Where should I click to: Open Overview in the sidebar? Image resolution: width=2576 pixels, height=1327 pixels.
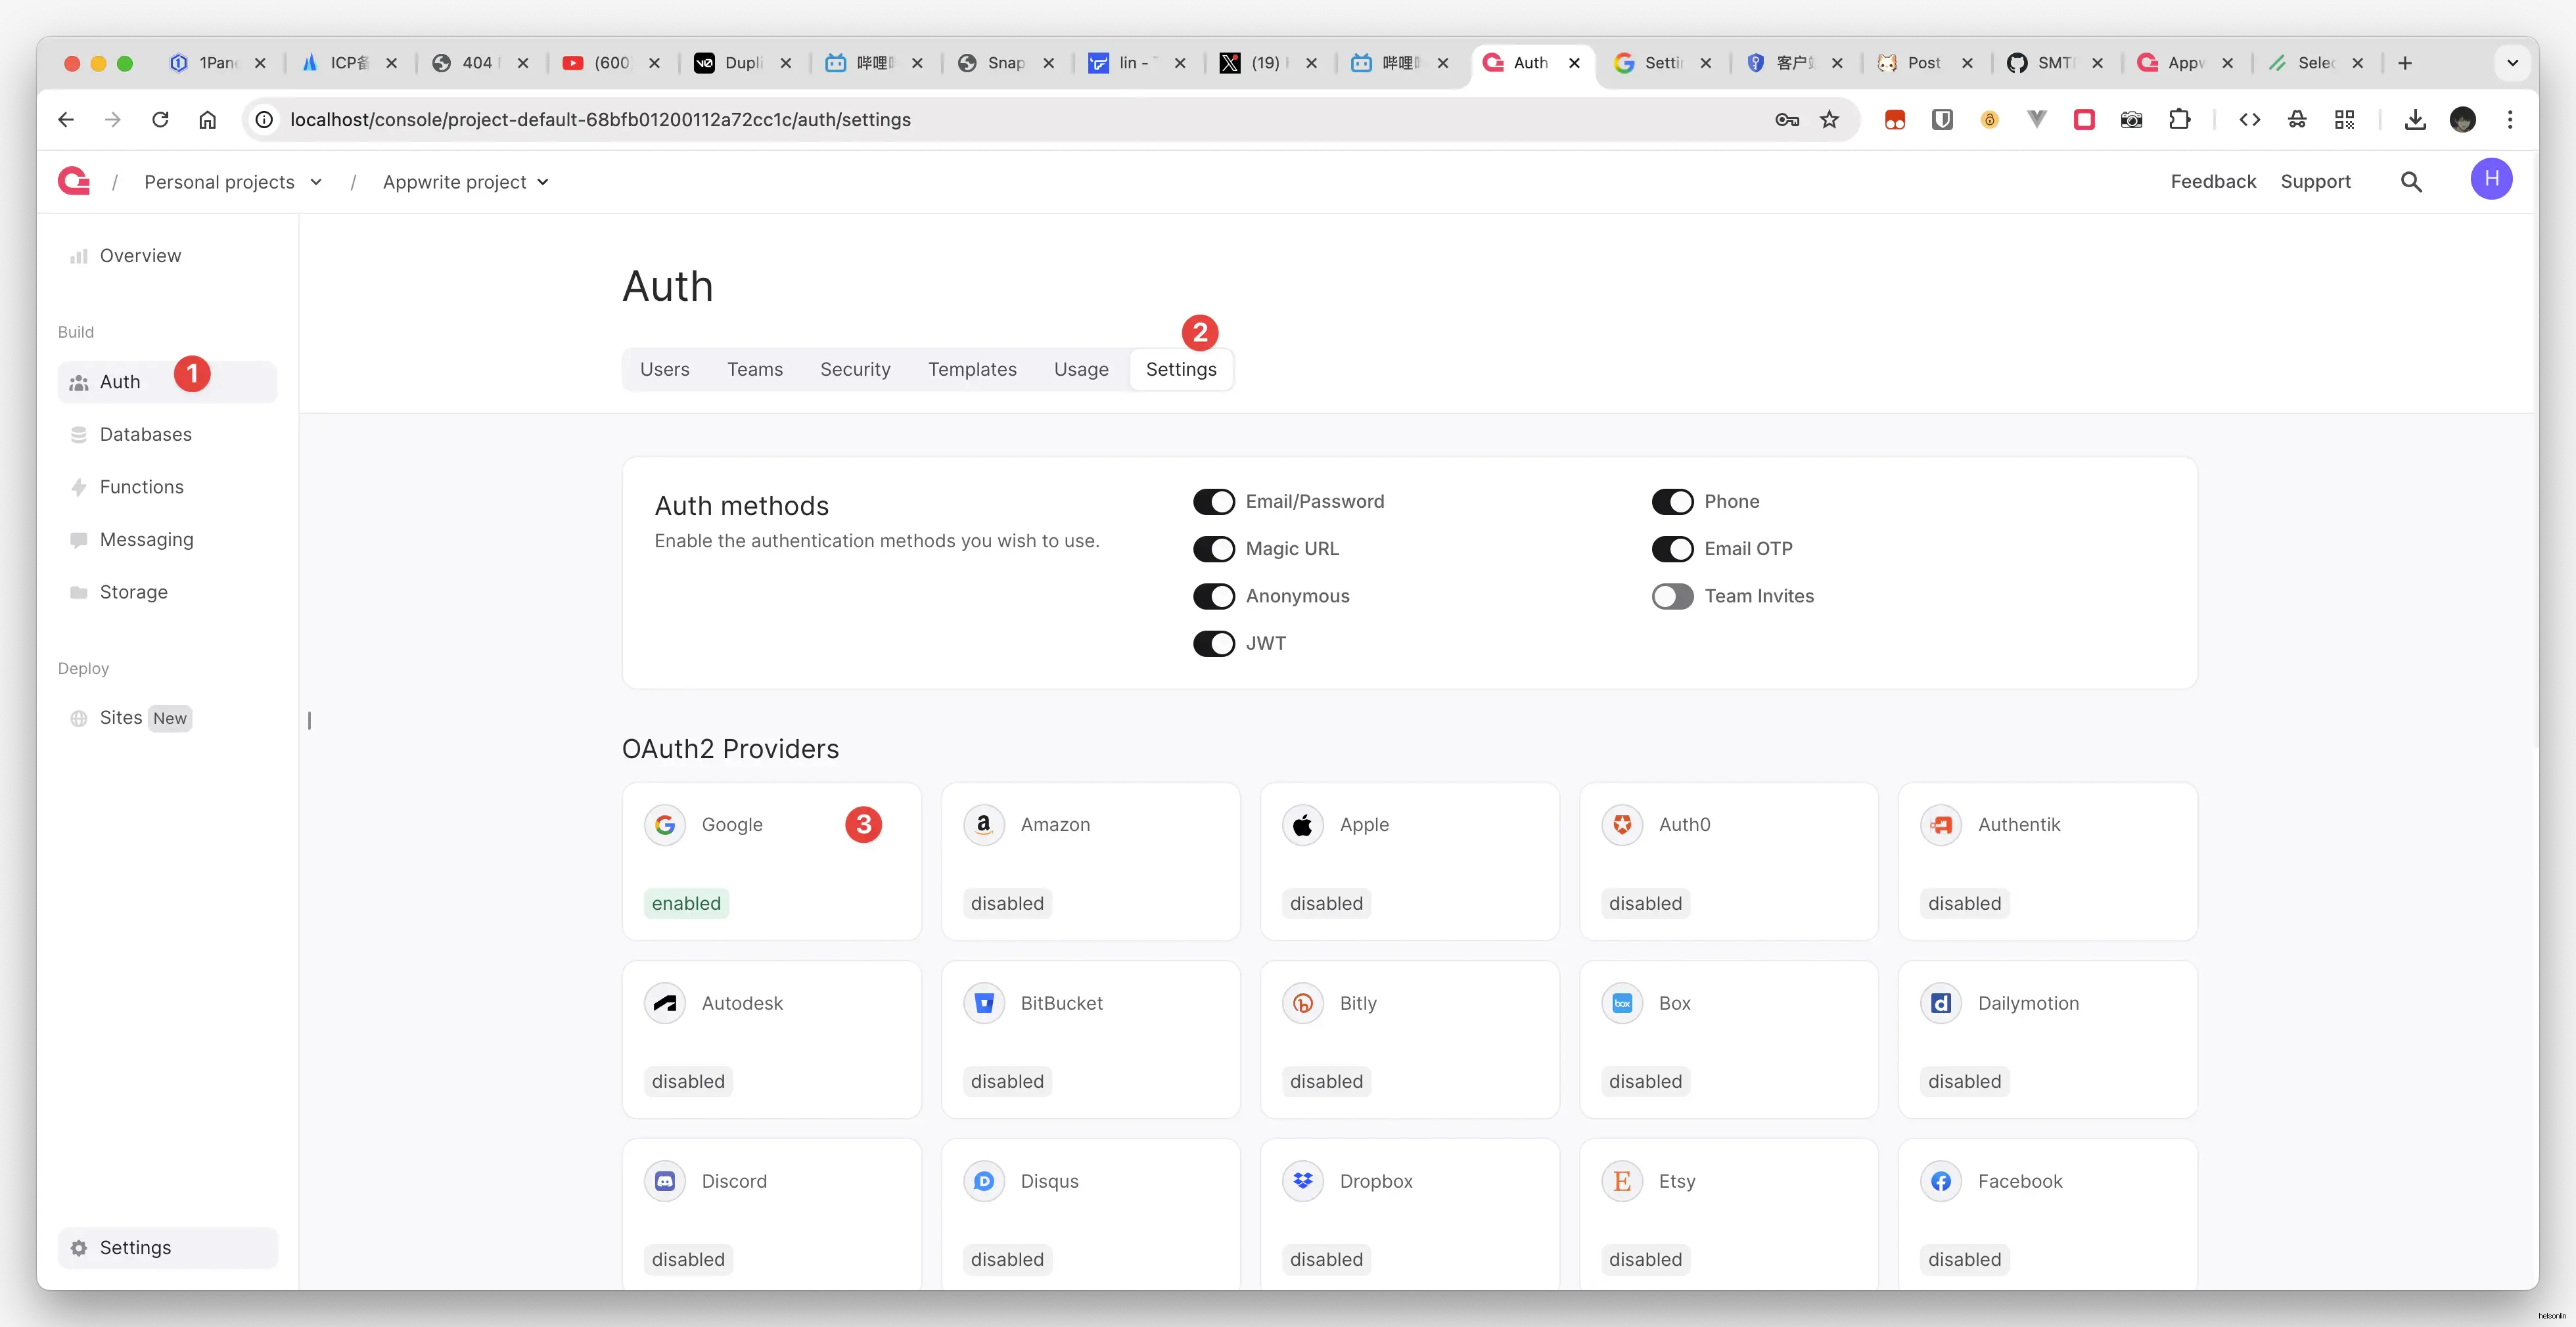(167, 256)
